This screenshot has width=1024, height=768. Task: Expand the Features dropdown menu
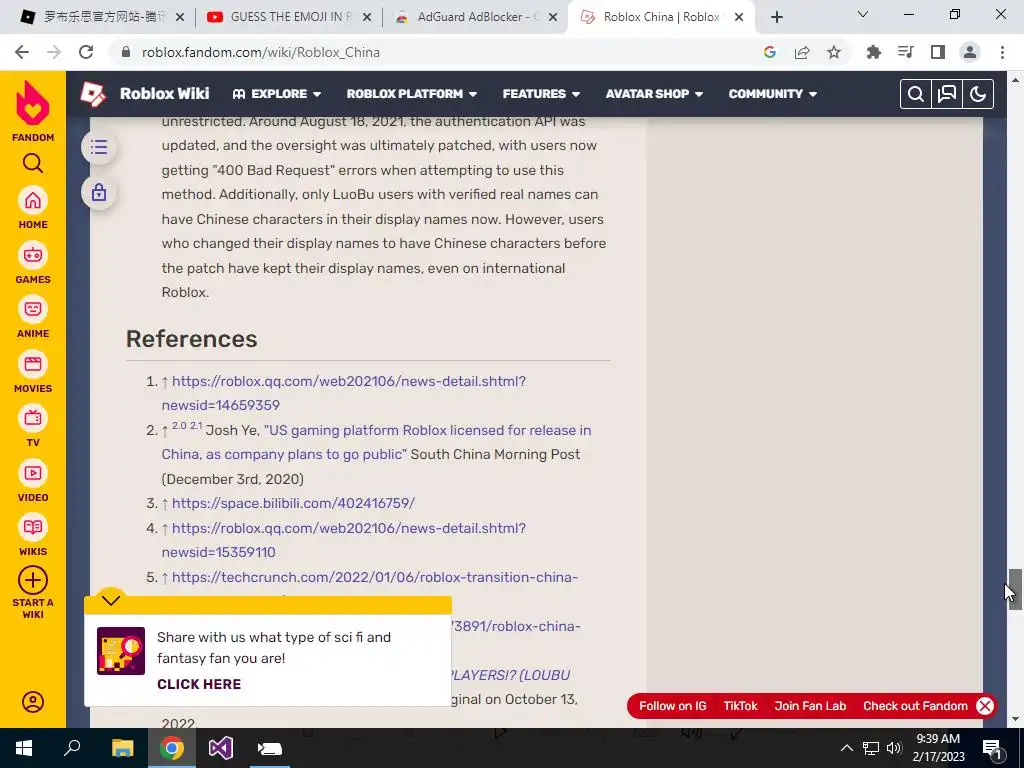point(541,94)
